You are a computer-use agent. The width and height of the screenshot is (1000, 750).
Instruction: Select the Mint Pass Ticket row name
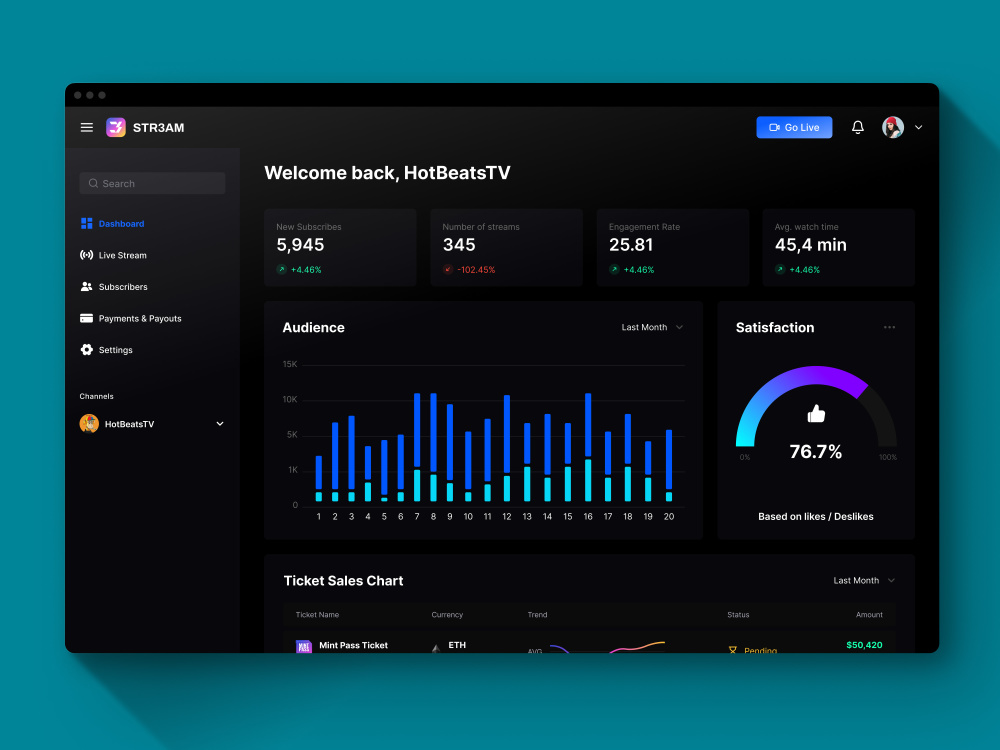click(353, 645)
